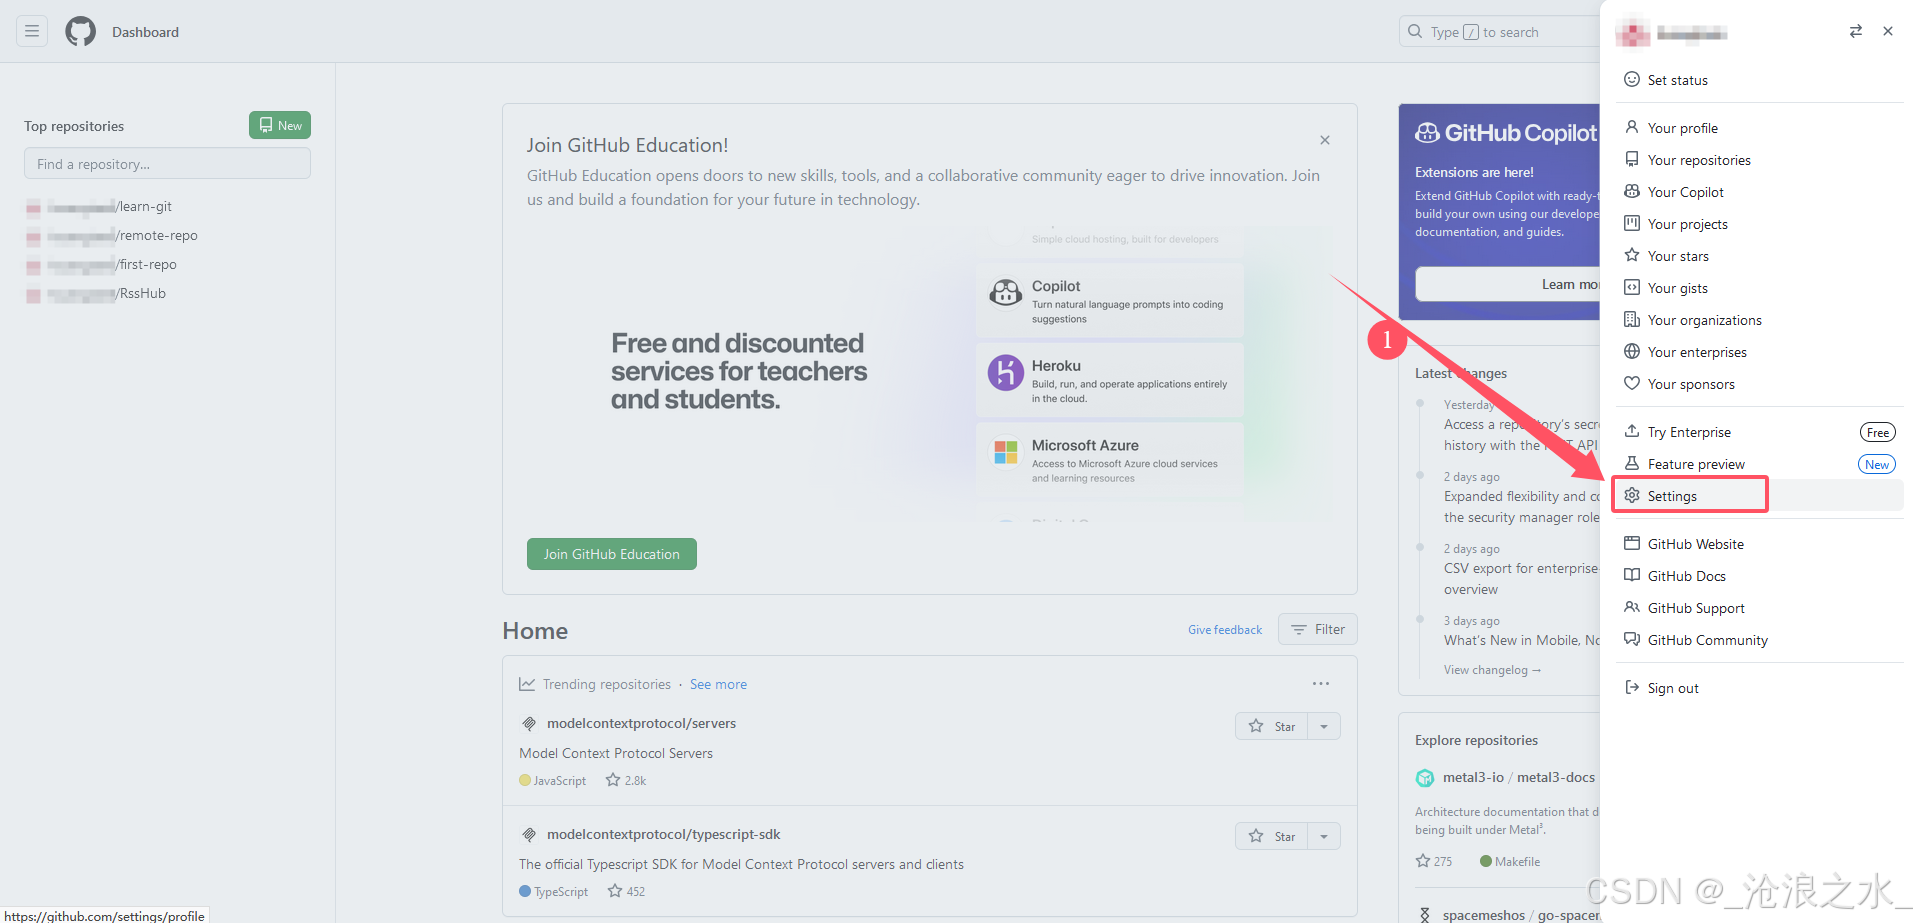
Task: Open trending repositories three-dot menu
Action: (1321, 684)
